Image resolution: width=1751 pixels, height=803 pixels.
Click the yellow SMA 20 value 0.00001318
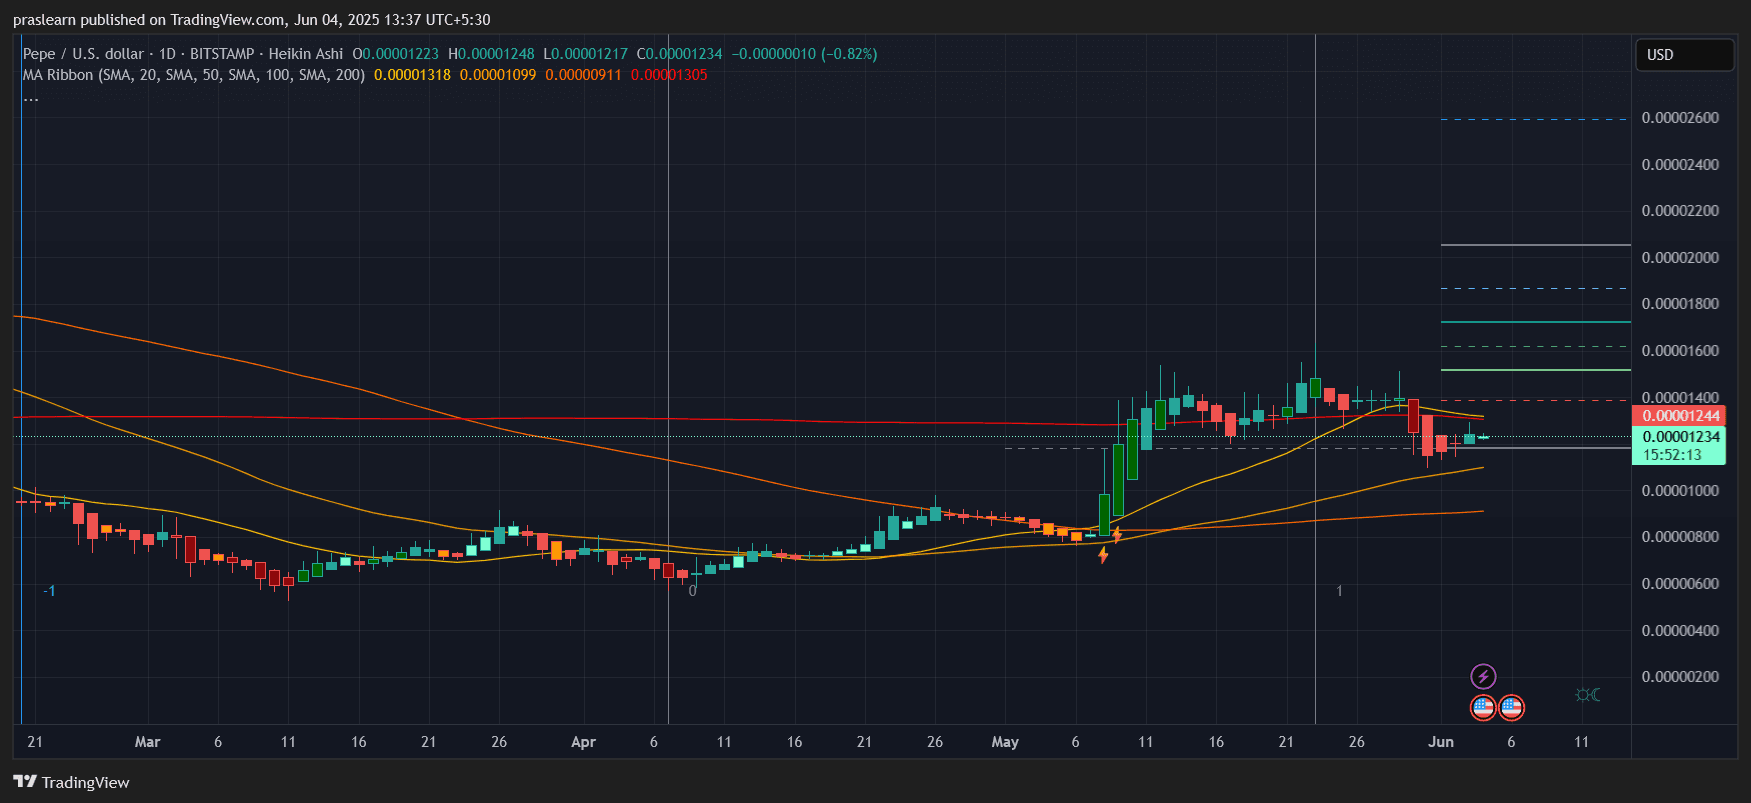click(x=412, y=75)
